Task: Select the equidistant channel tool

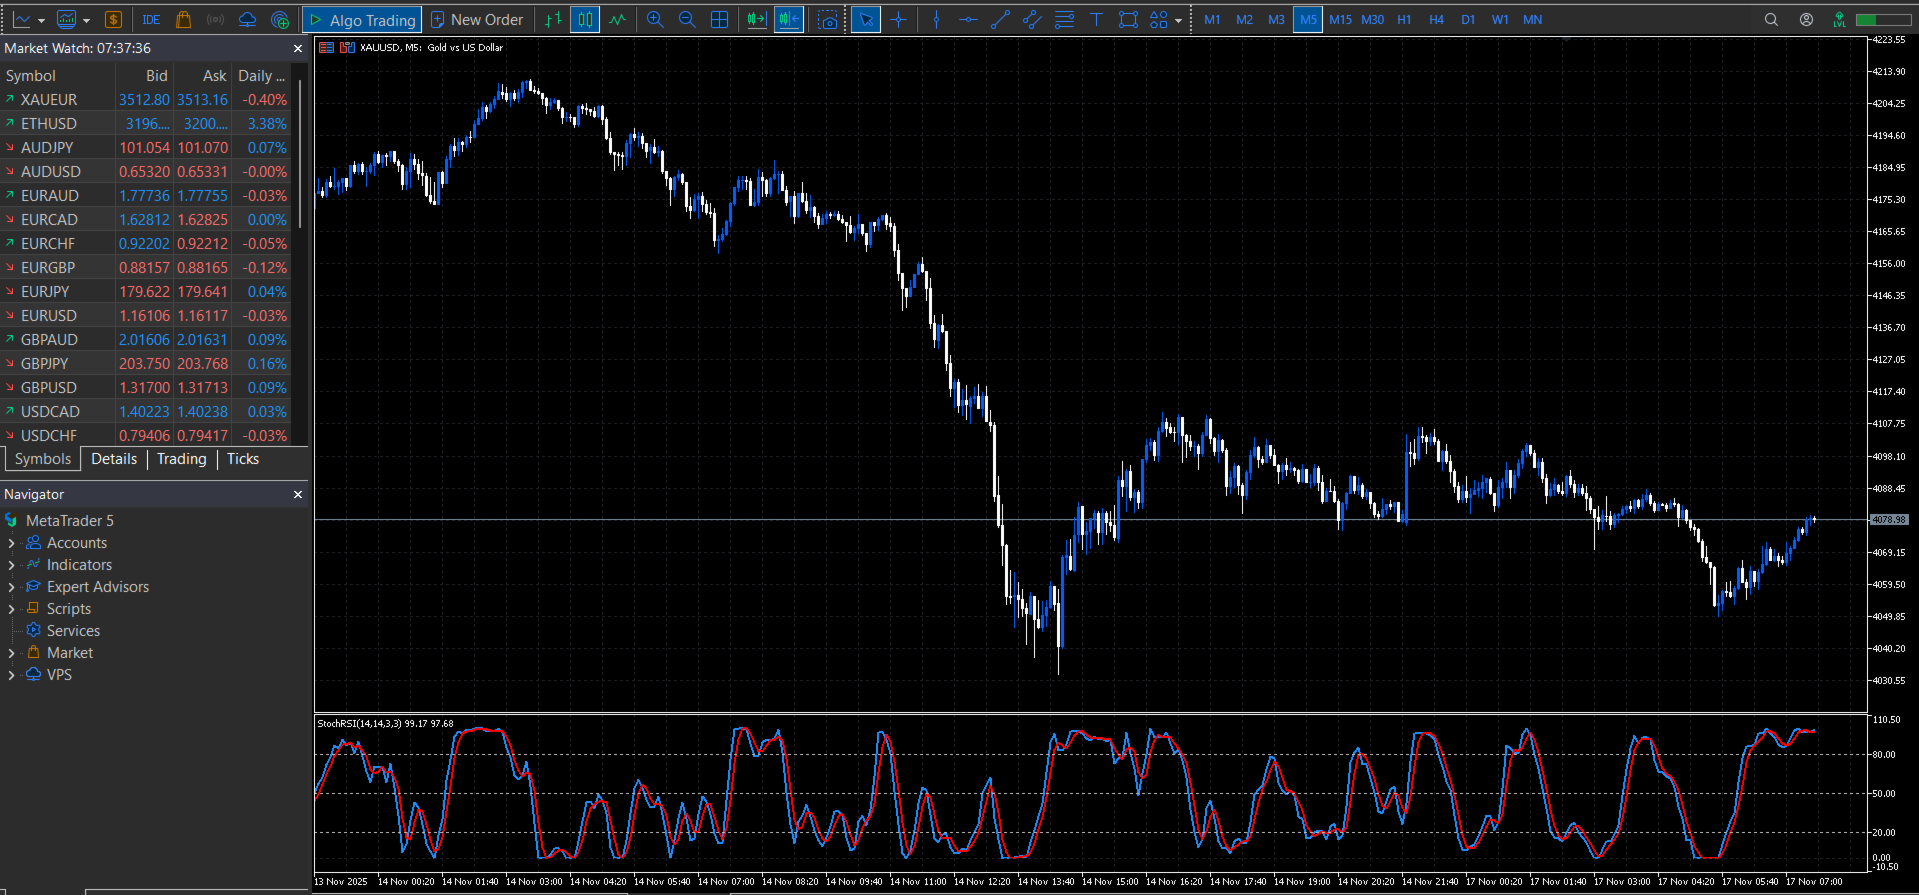Action: point(1032,19)
